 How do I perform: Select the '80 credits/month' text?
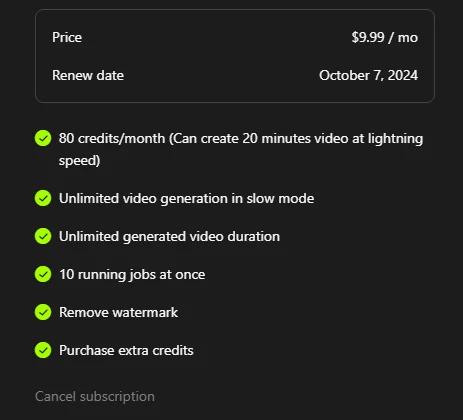(x=112, y=138)
